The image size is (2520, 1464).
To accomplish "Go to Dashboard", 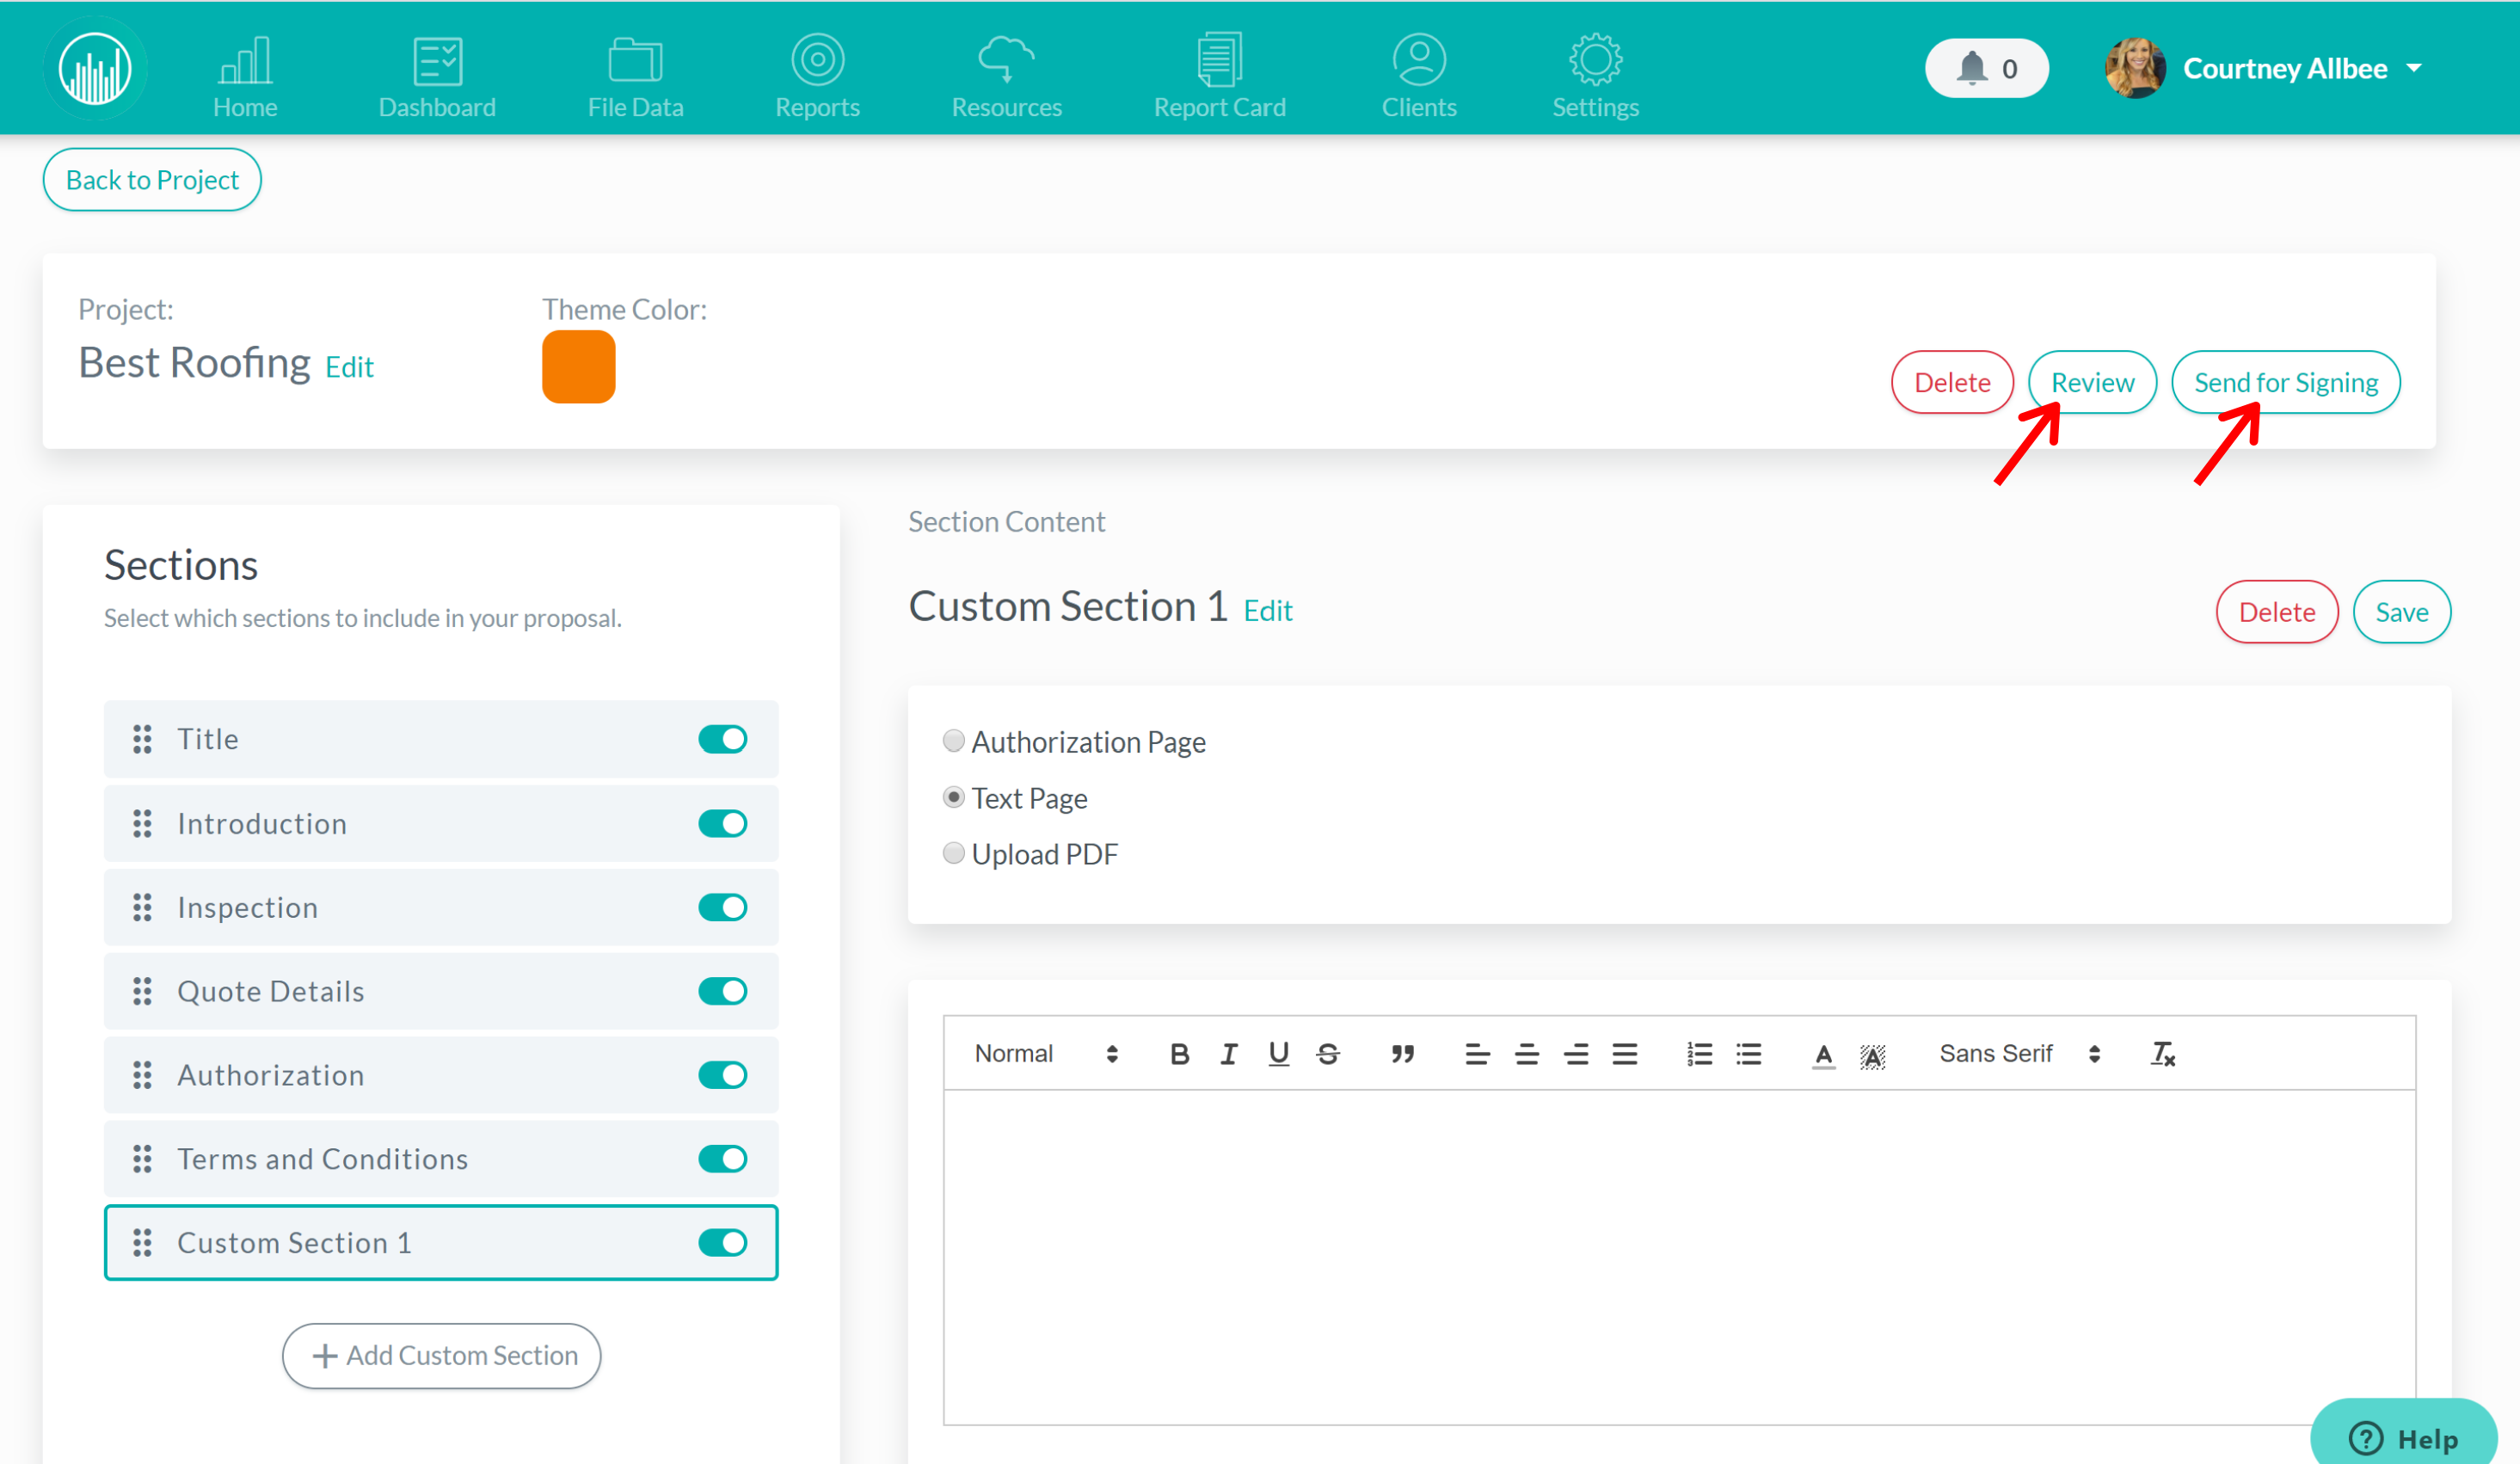I will (437, 78).
